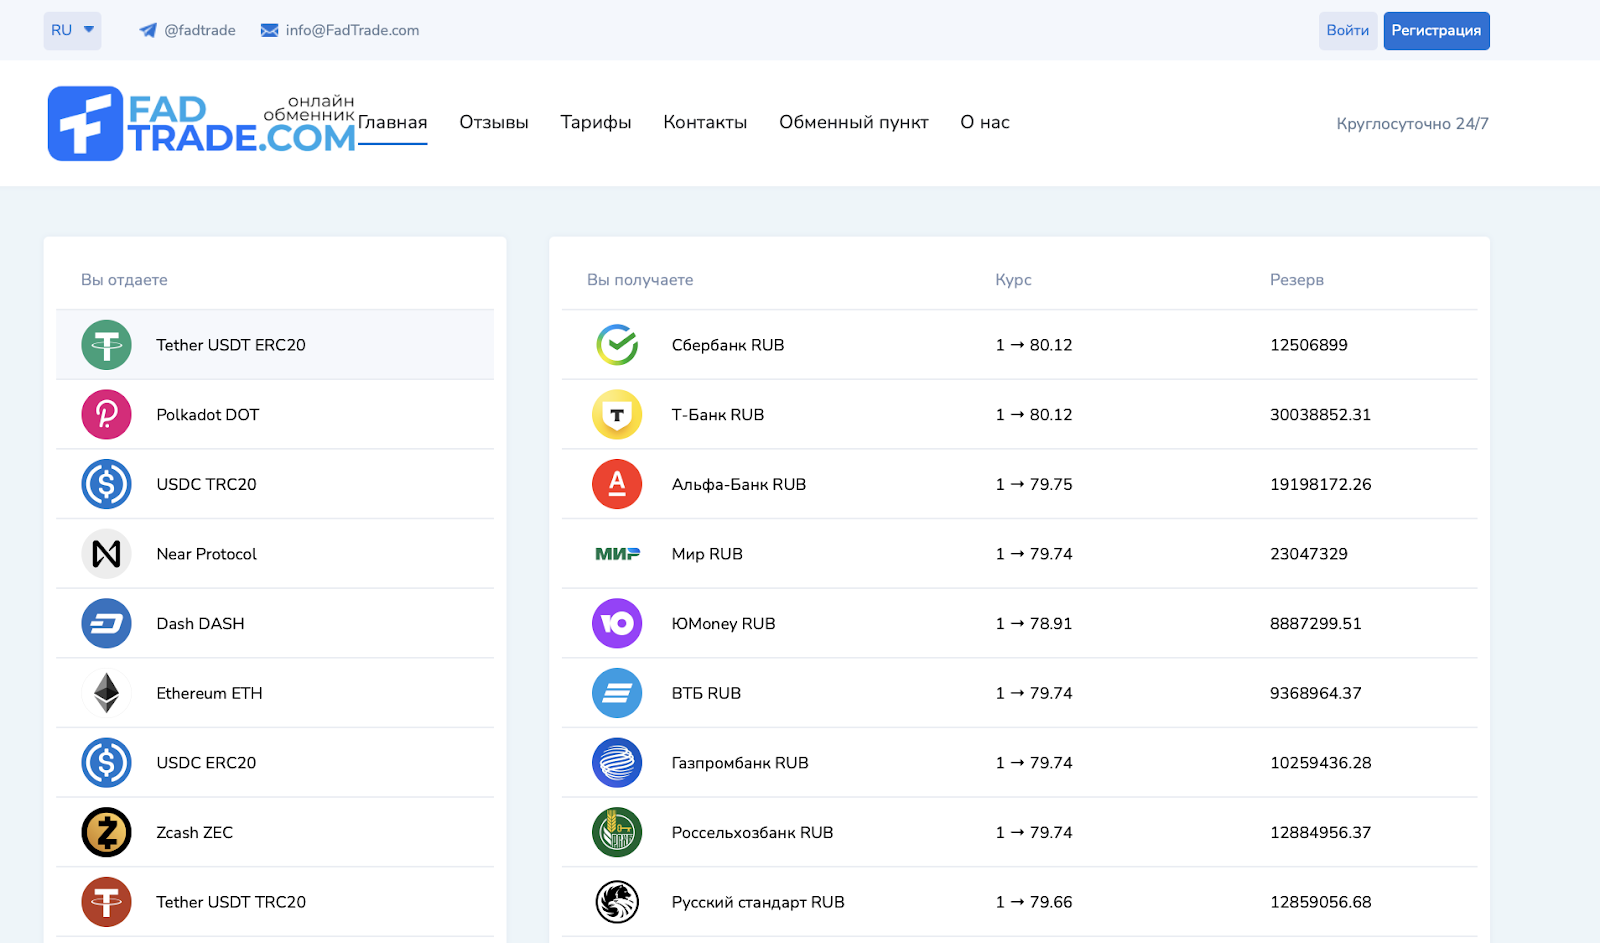Select the Dash DASH coin icon

point(106,623)
